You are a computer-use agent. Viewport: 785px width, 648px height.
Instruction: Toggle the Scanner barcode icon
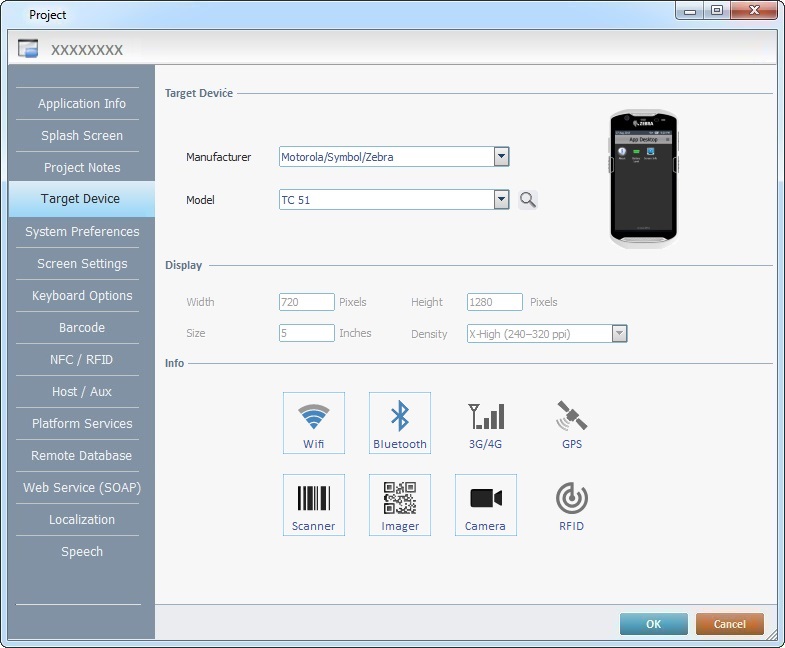[314, 505]
